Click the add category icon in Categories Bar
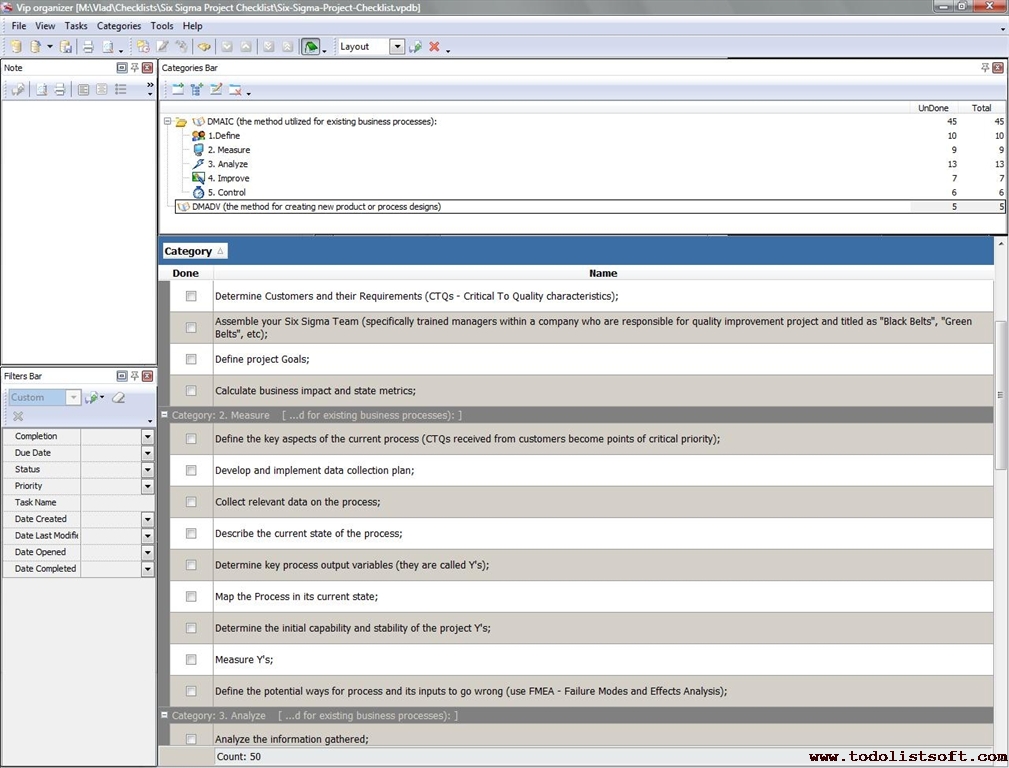Screen dimensions: 1009x768 [x=178, y=90]
